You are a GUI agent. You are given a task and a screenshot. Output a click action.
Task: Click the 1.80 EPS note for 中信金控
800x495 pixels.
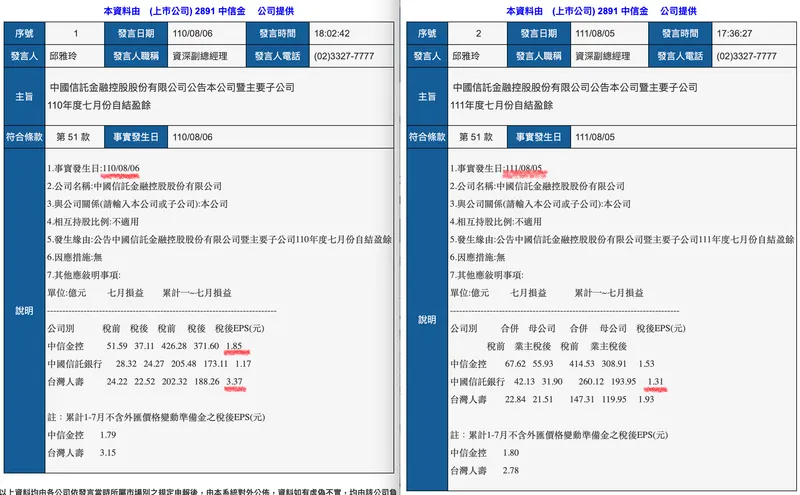click(511, 453)
